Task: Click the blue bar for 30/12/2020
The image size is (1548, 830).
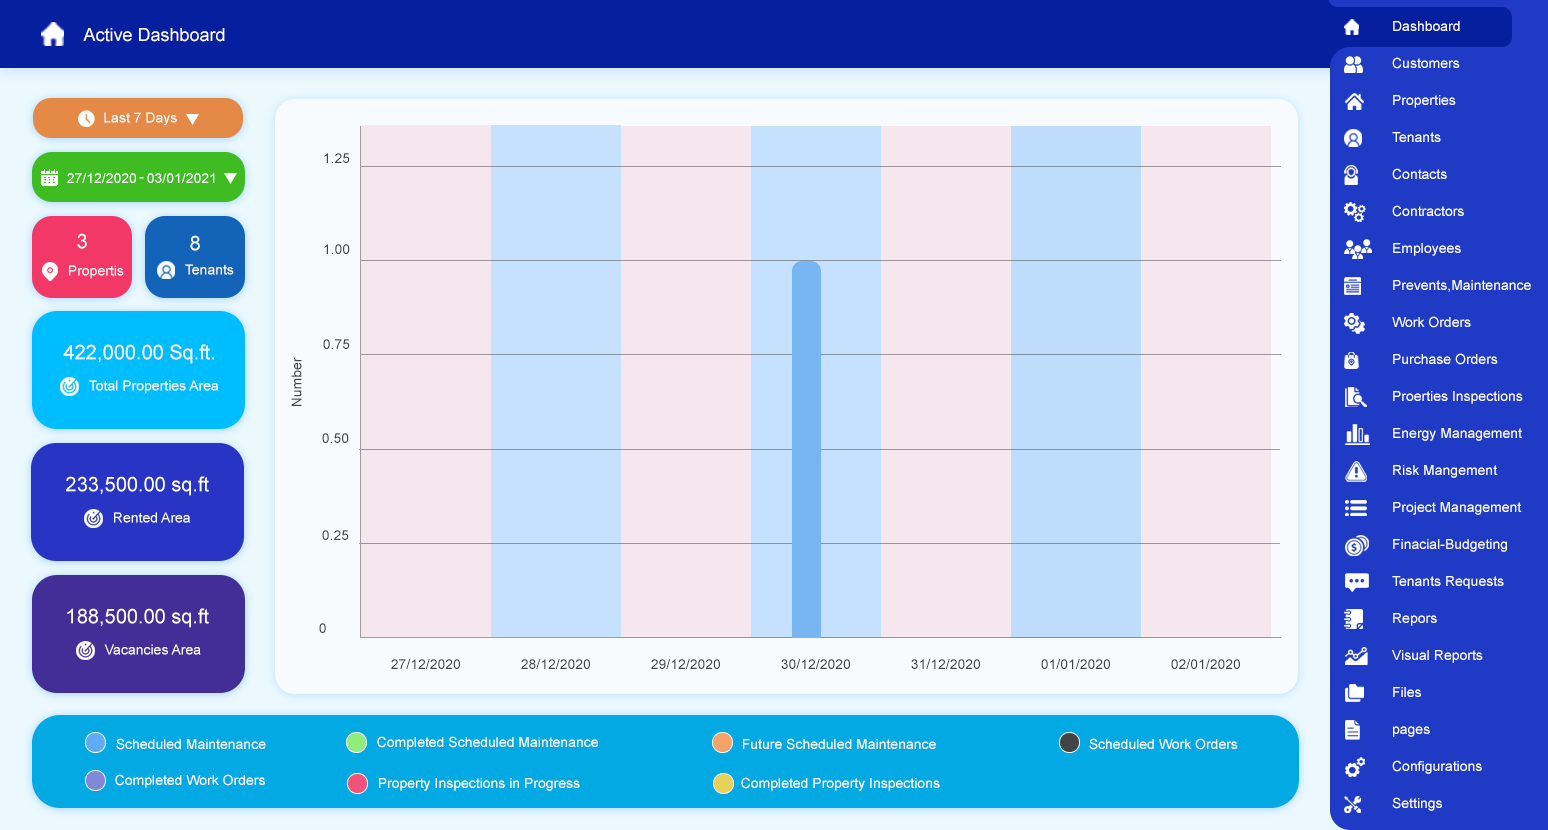Action: [806, 450]
